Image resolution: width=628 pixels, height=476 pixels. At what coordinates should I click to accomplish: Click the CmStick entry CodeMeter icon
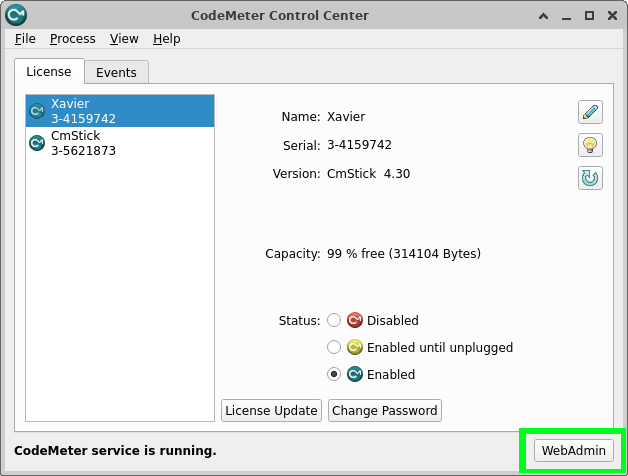tap(37, 143)
